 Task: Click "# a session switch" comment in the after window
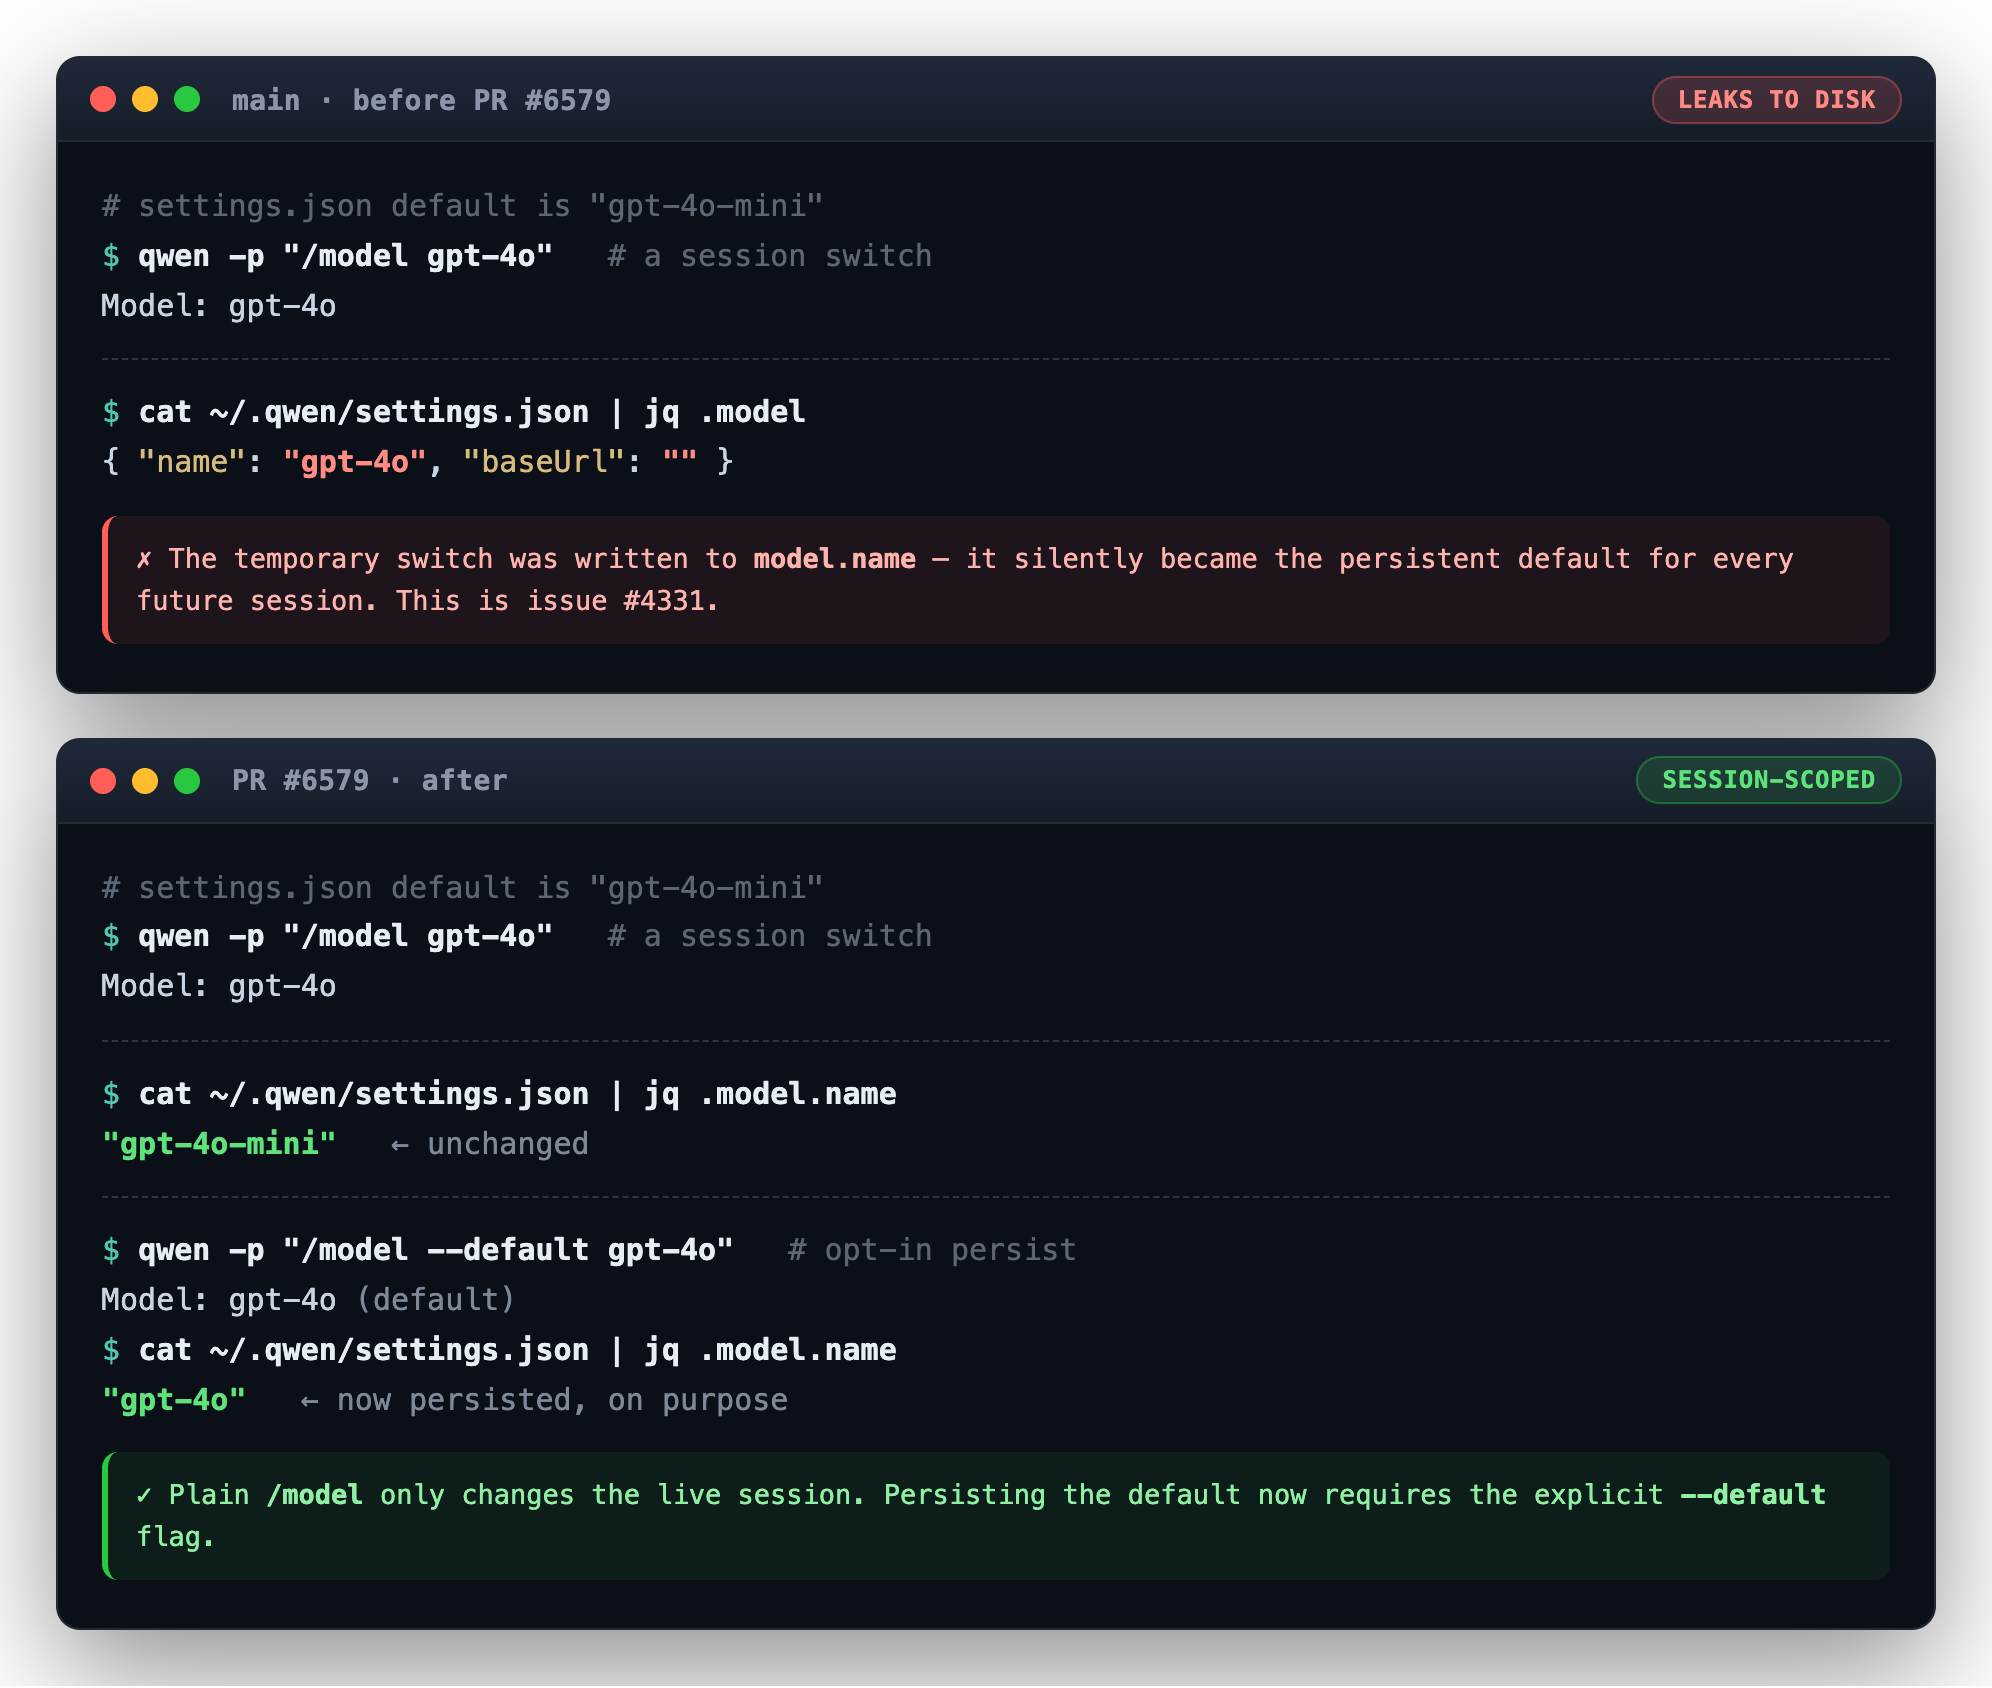[769, 936]
